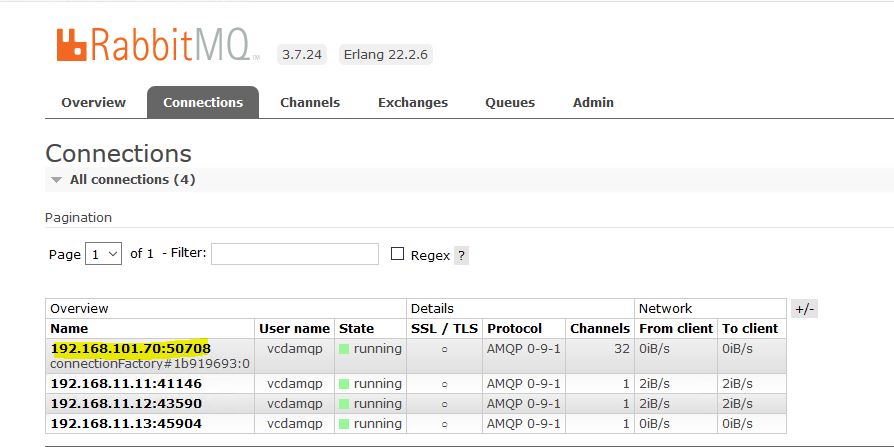Open connection 192.168.11.12:43590

126,404
